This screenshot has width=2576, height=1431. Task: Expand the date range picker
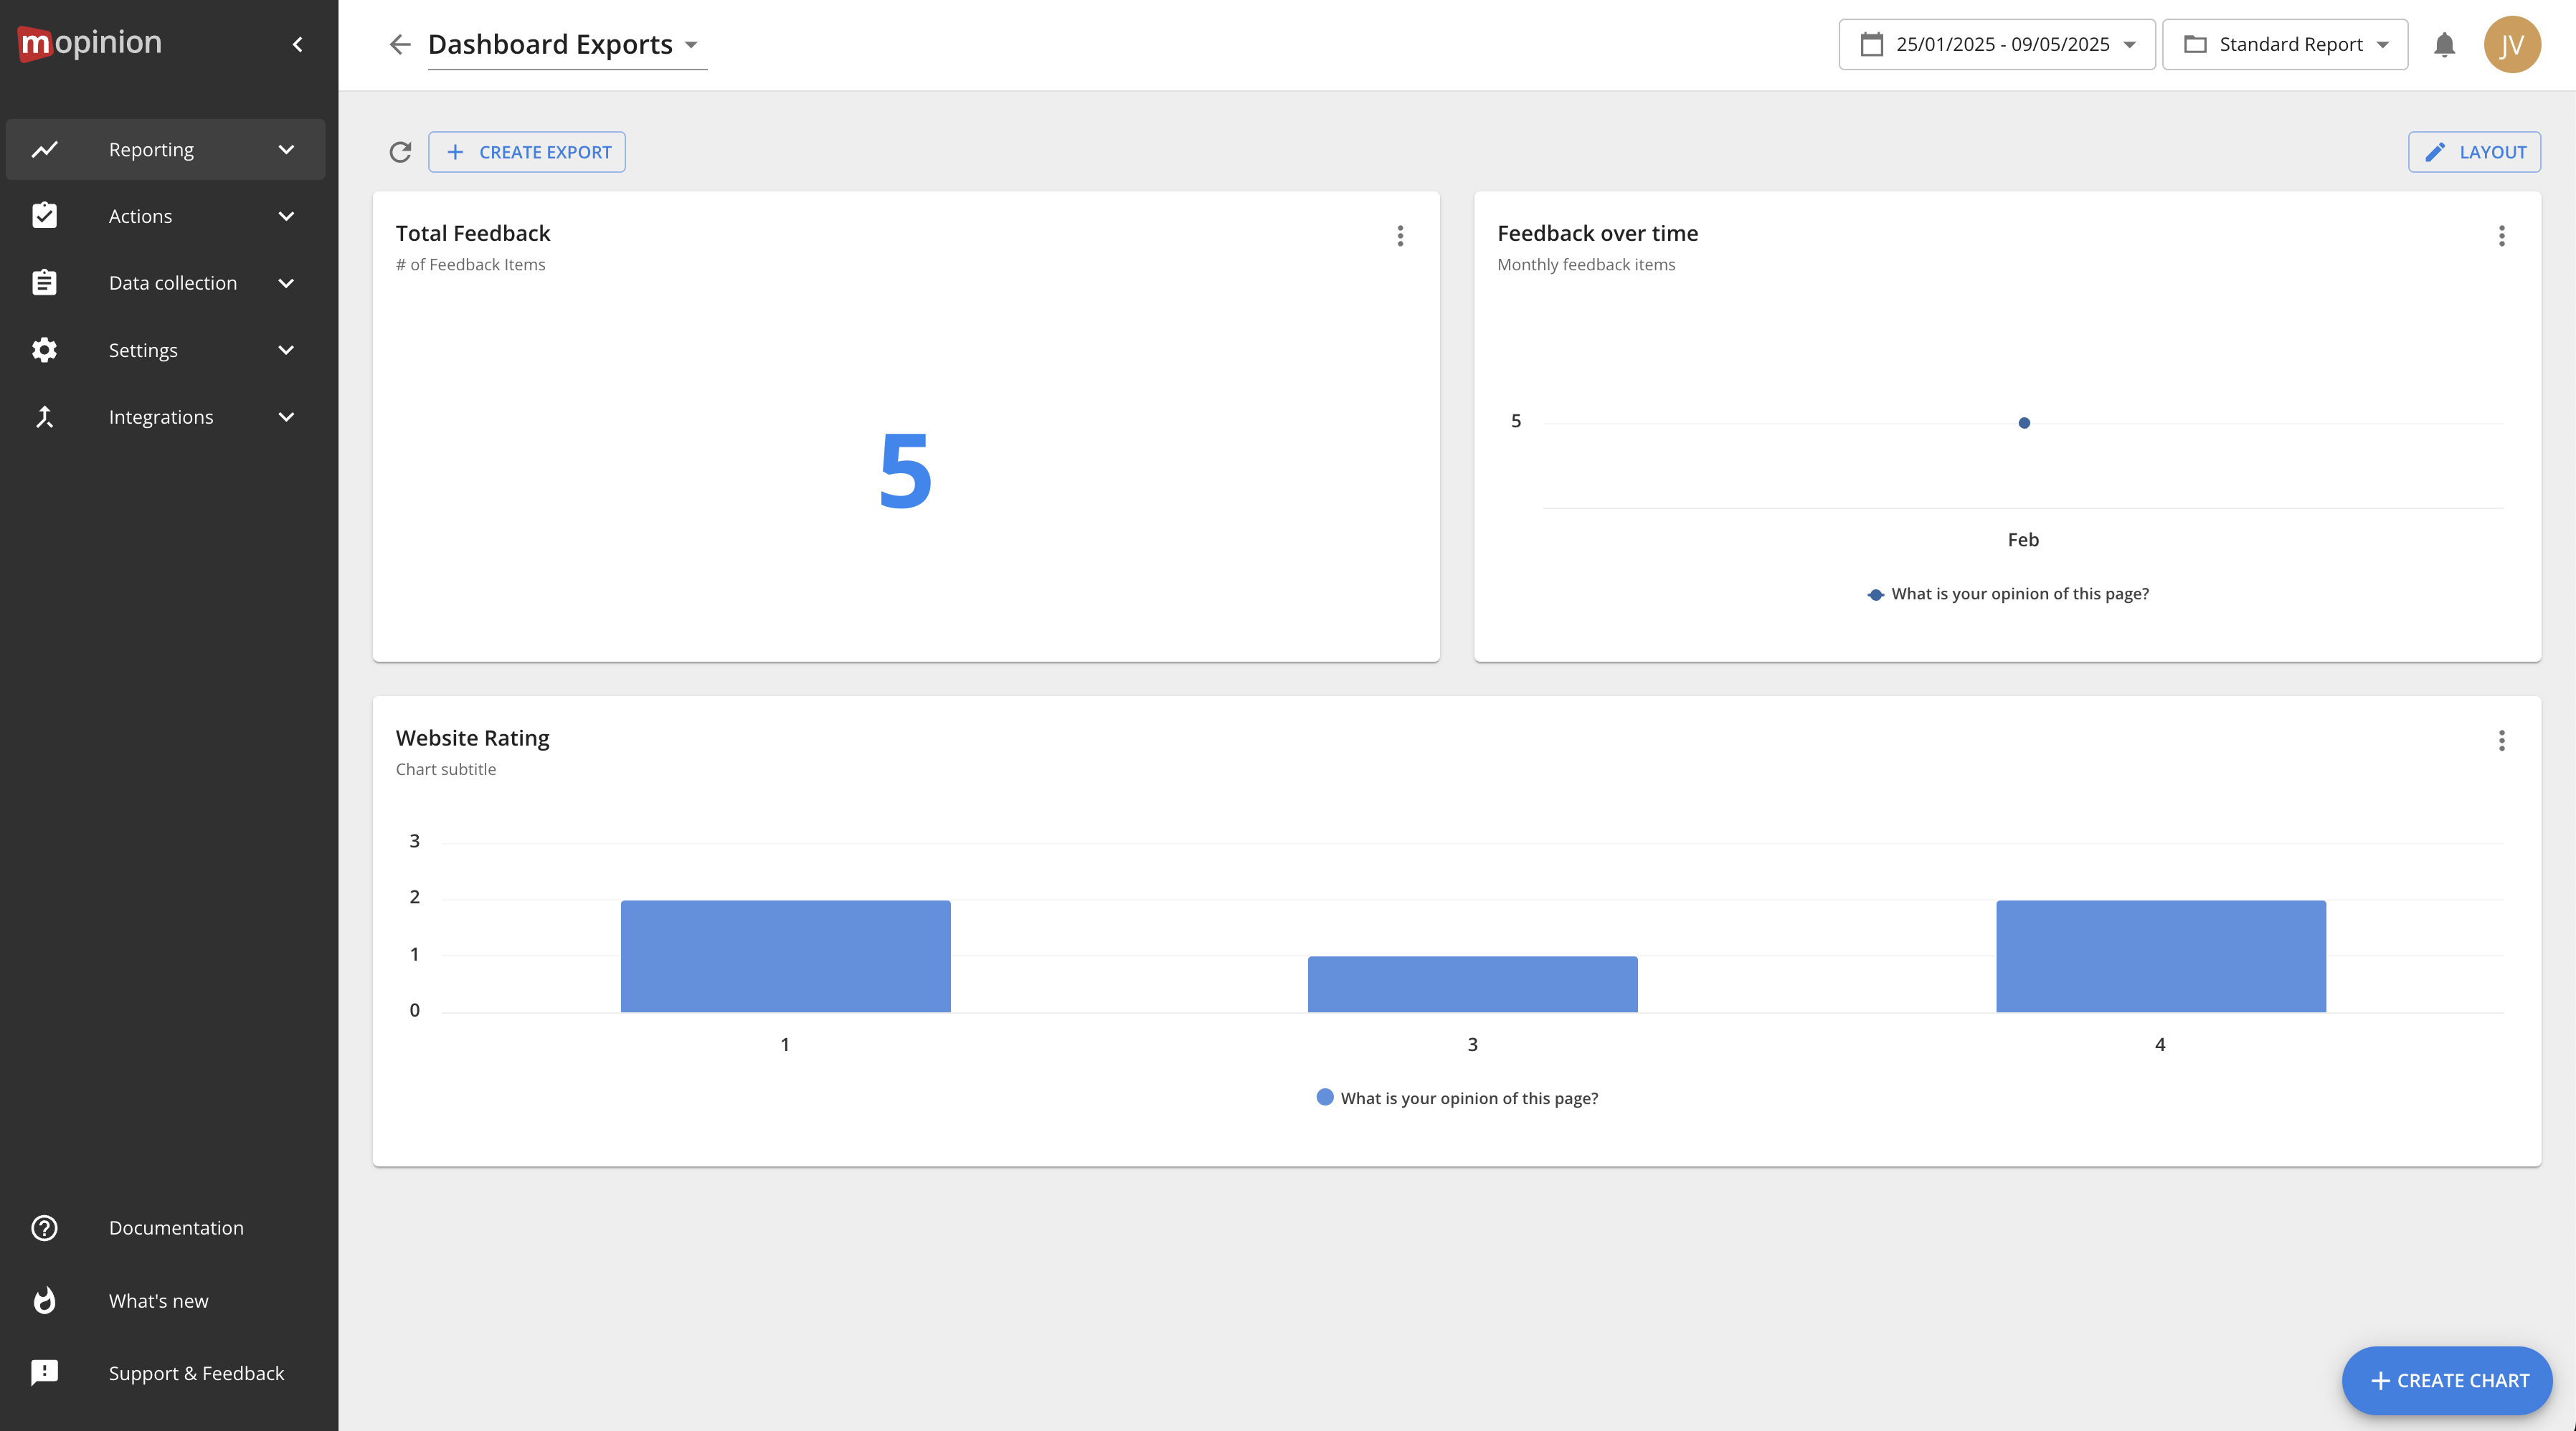click(x=1996, y=44)
